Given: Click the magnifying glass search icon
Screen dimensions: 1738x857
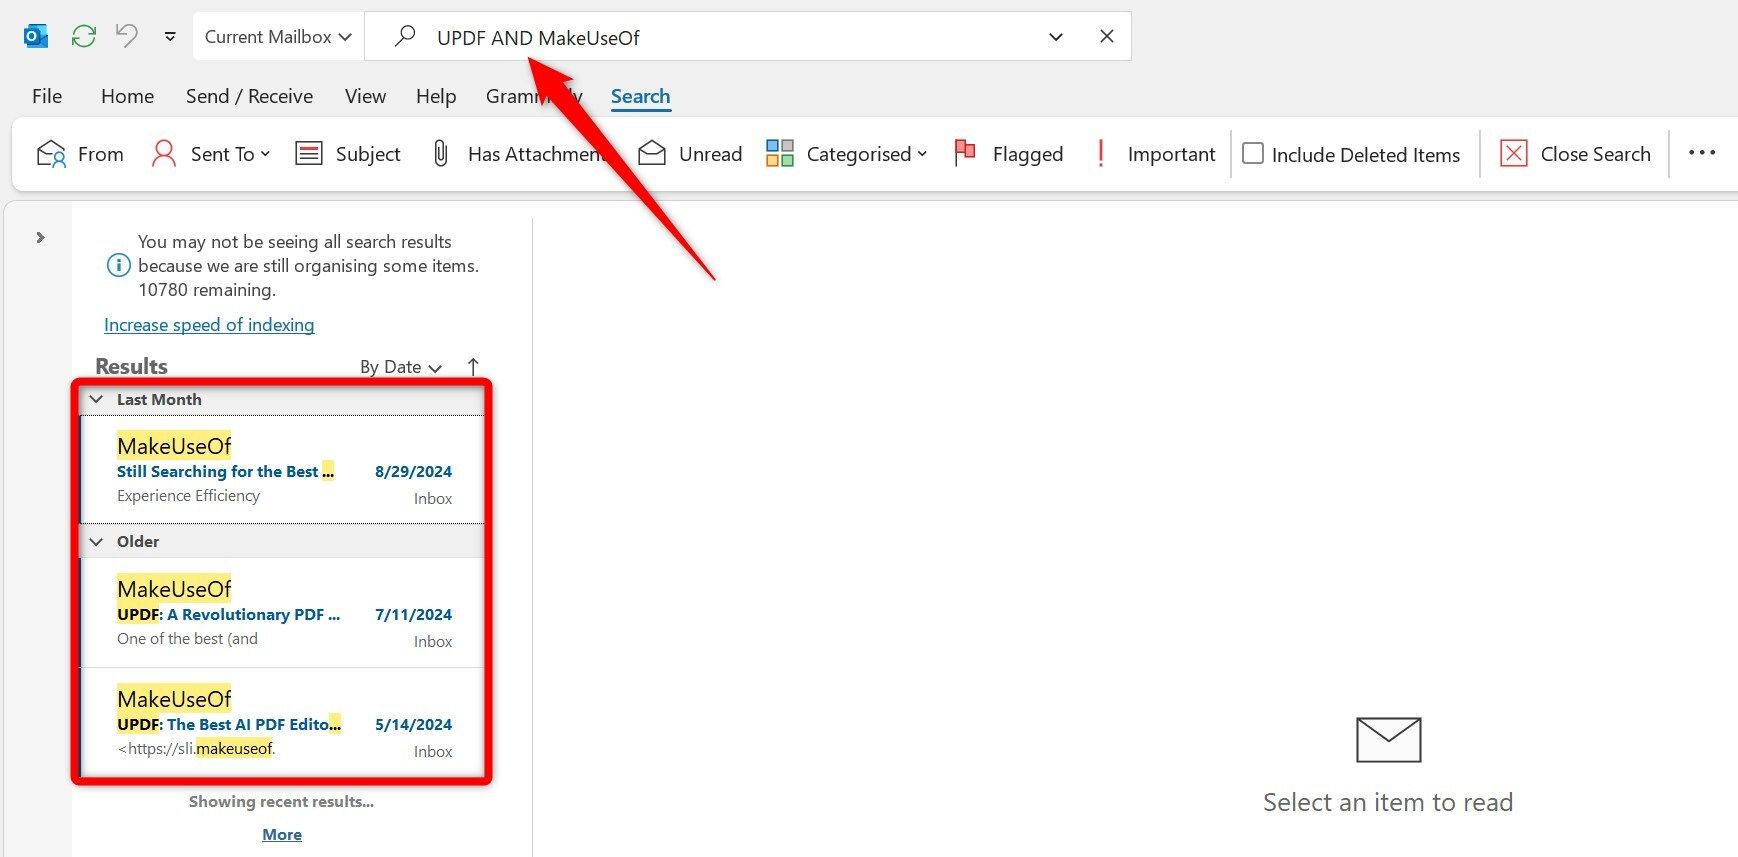Looking at the screenshot, I should click(404, 37).
